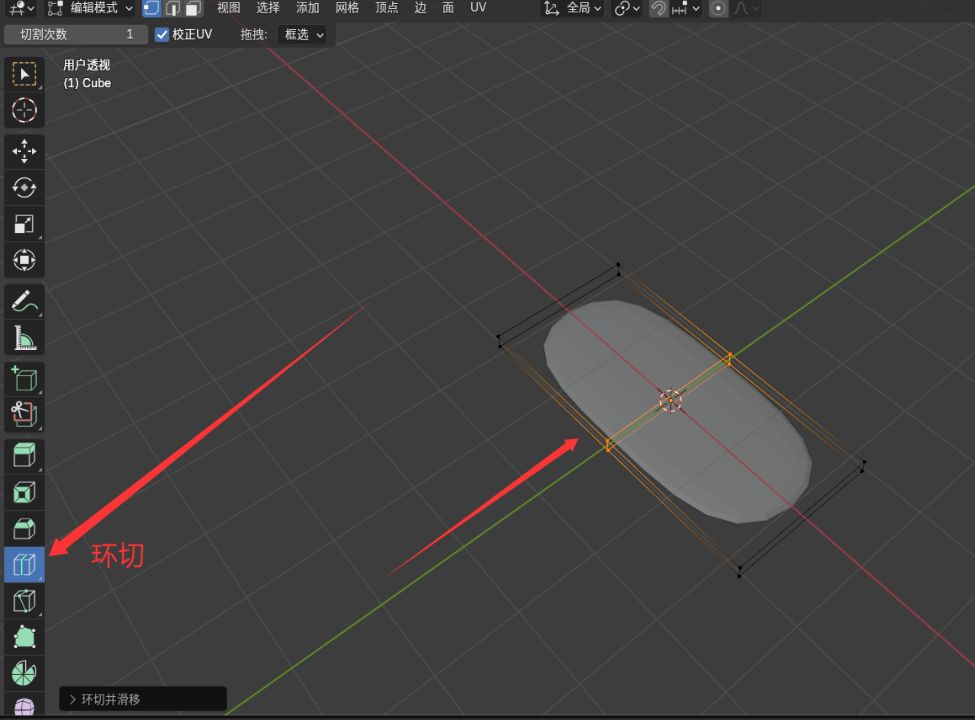
Task: Click the Inset Faces tool
Action: click(24, 492)
